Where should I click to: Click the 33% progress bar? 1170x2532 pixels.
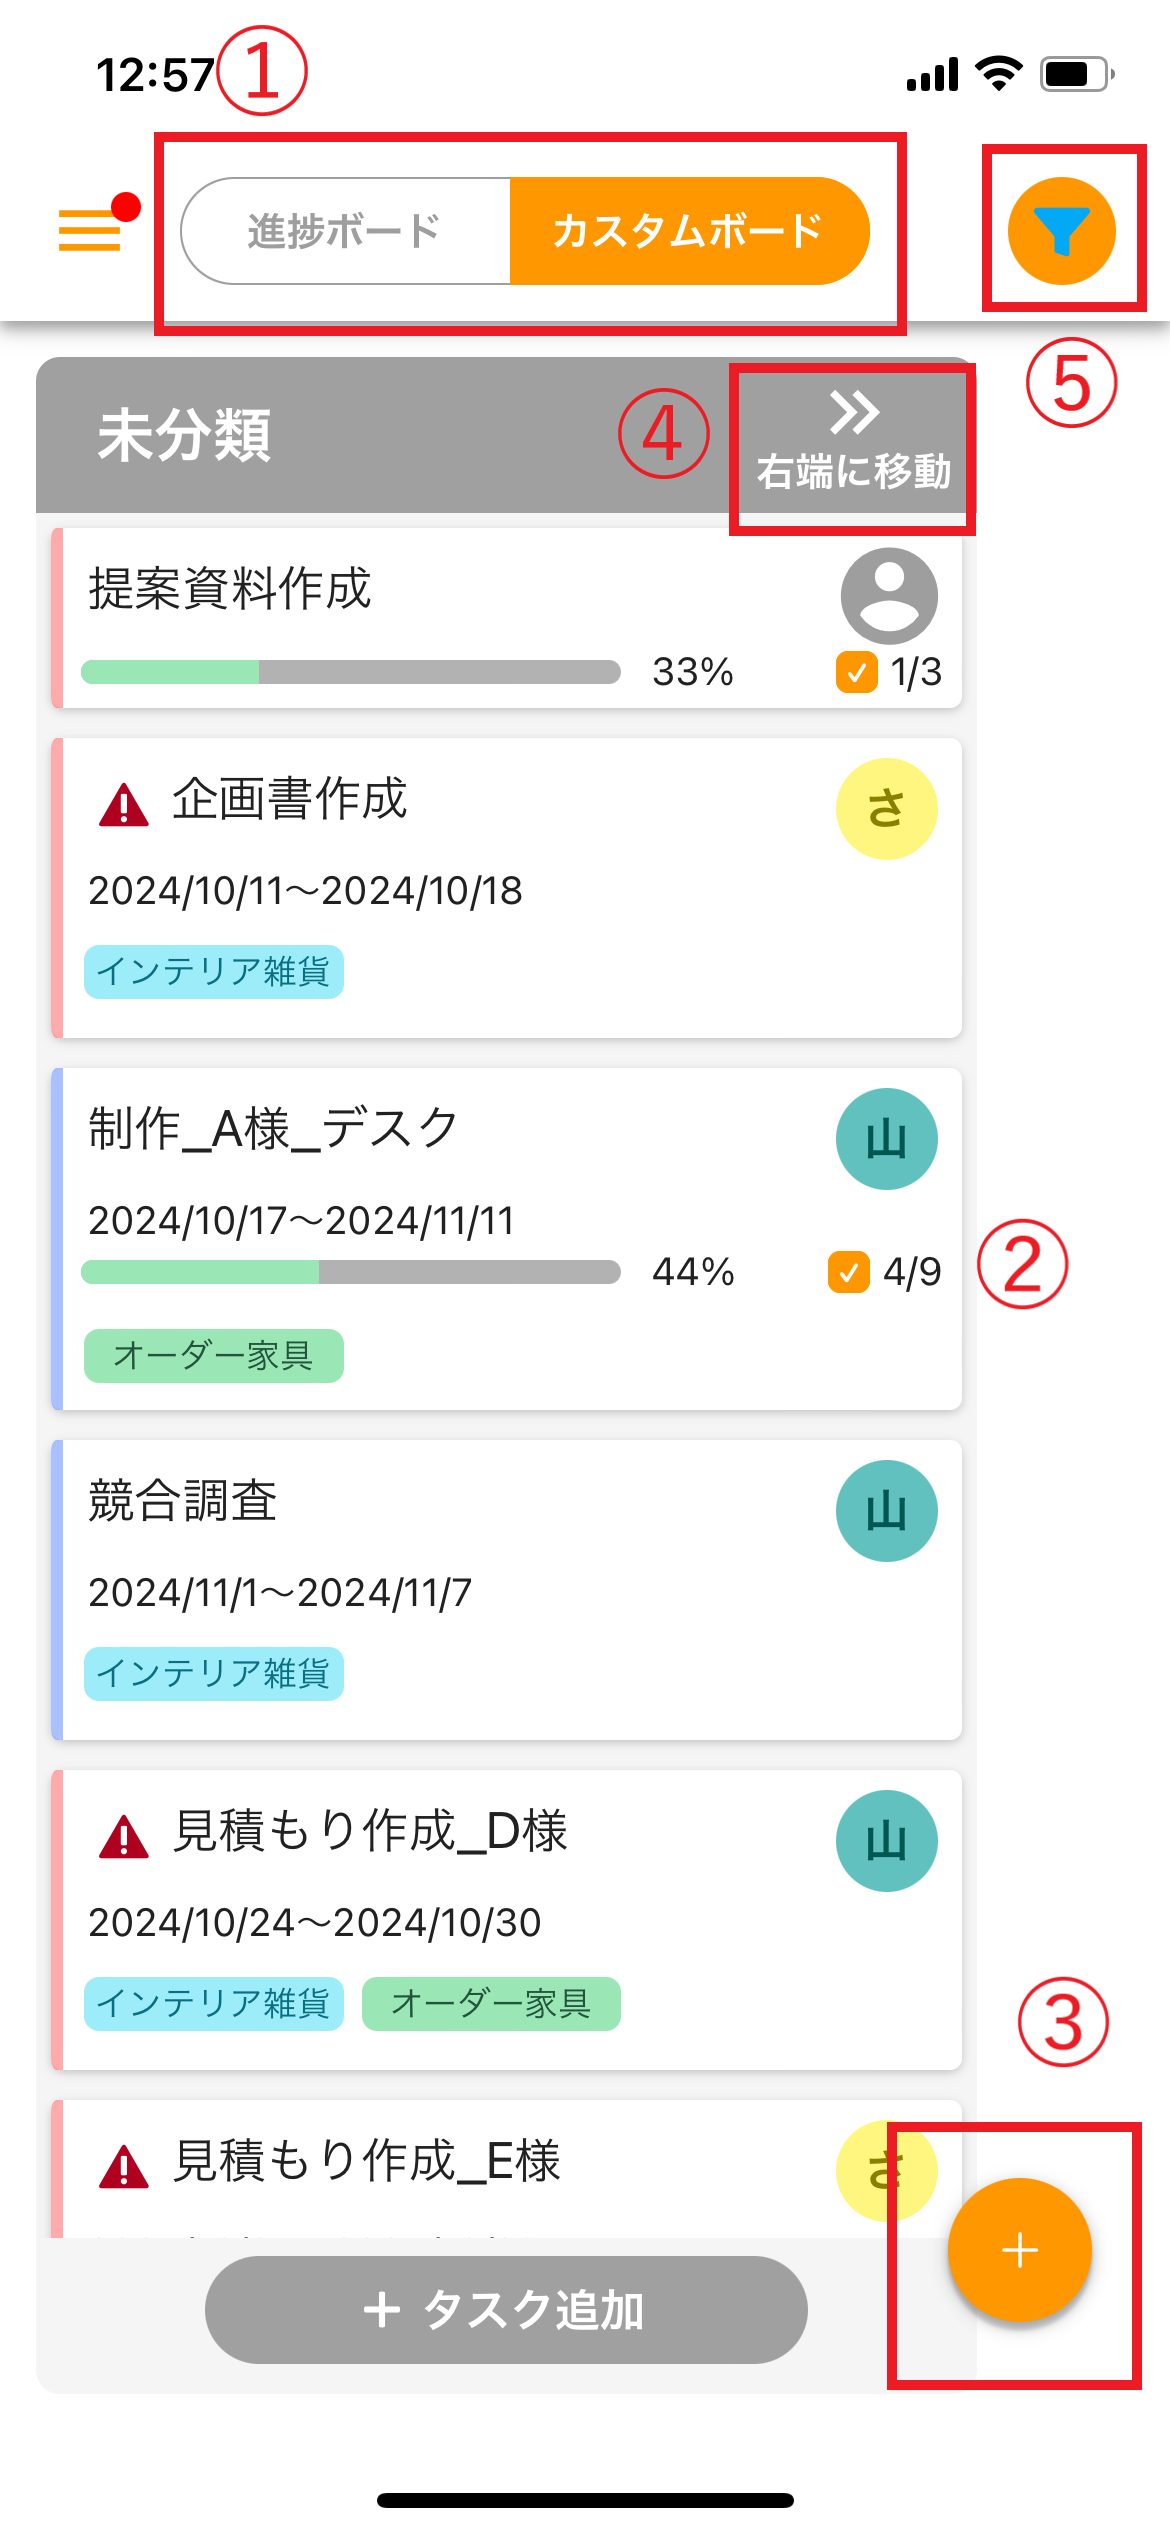[350, 672]
